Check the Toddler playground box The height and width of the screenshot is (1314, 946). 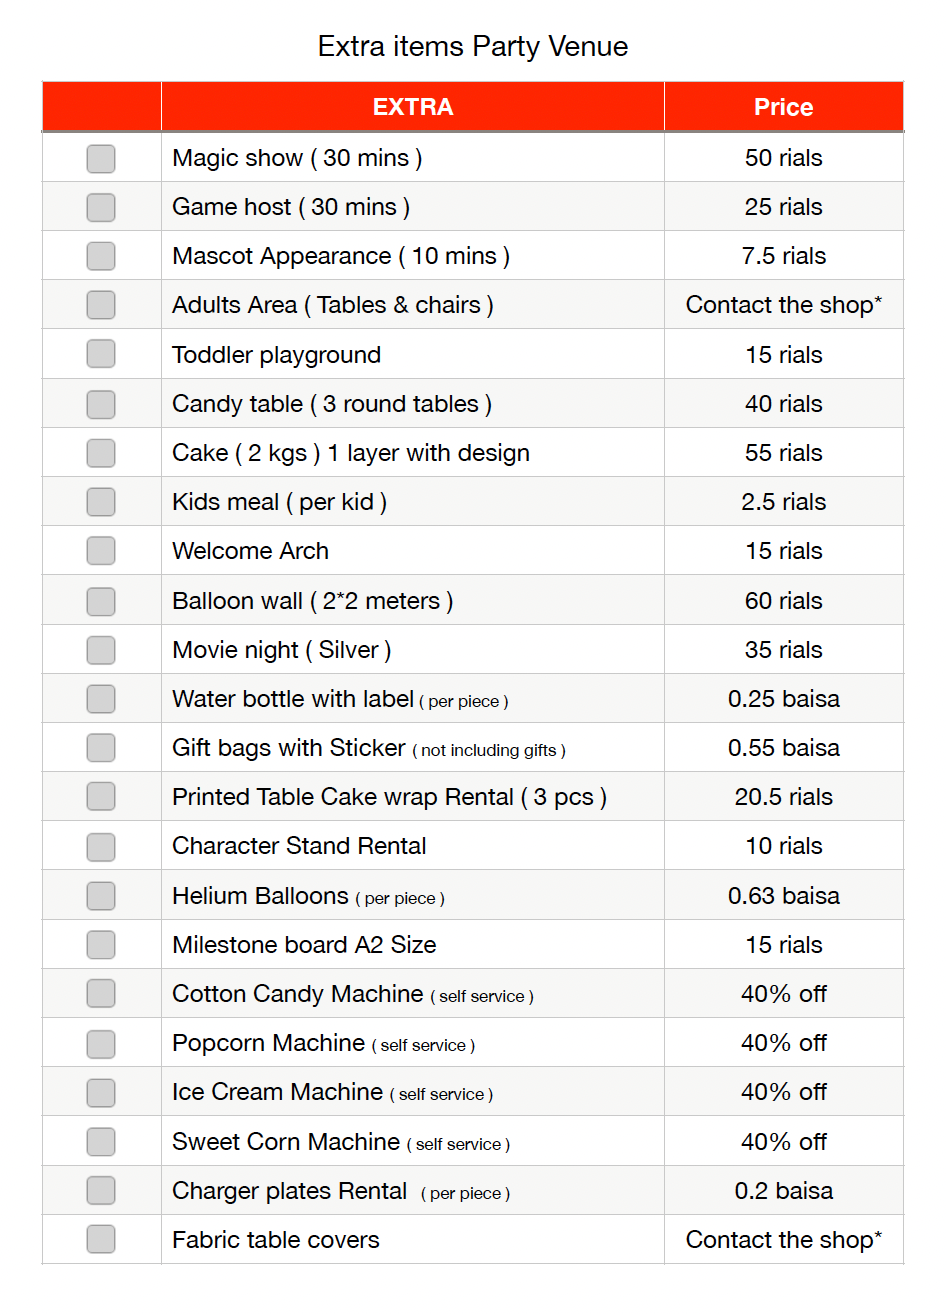click(x=101, y=354)
